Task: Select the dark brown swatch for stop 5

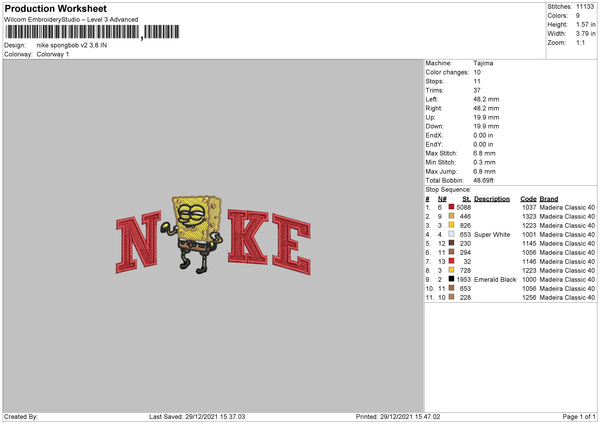Action: click(451, 243)
